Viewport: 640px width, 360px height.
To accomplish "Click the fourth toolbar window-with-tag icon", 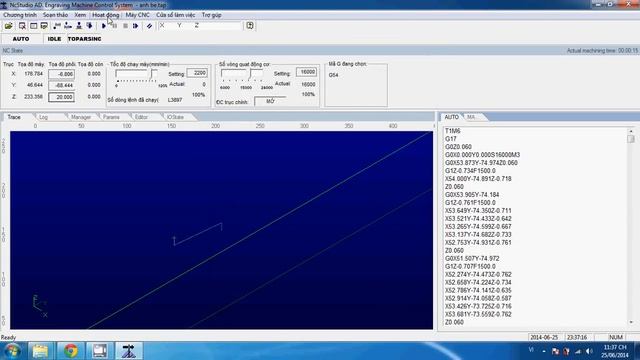I will click(x=44, y=26).
